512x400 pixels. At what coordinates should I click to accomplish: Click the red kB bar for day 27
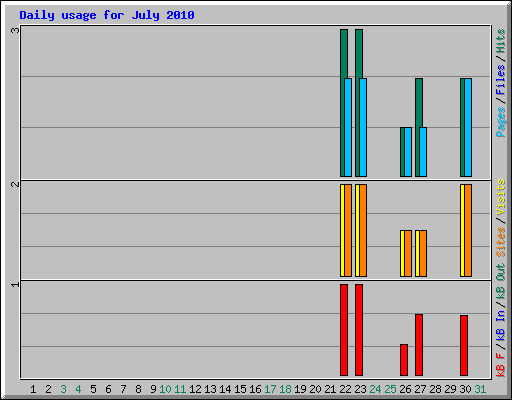[419, 345]
